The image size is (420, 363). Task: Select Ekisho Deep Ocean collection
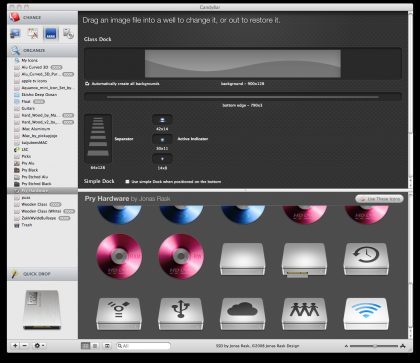point(42,95)
